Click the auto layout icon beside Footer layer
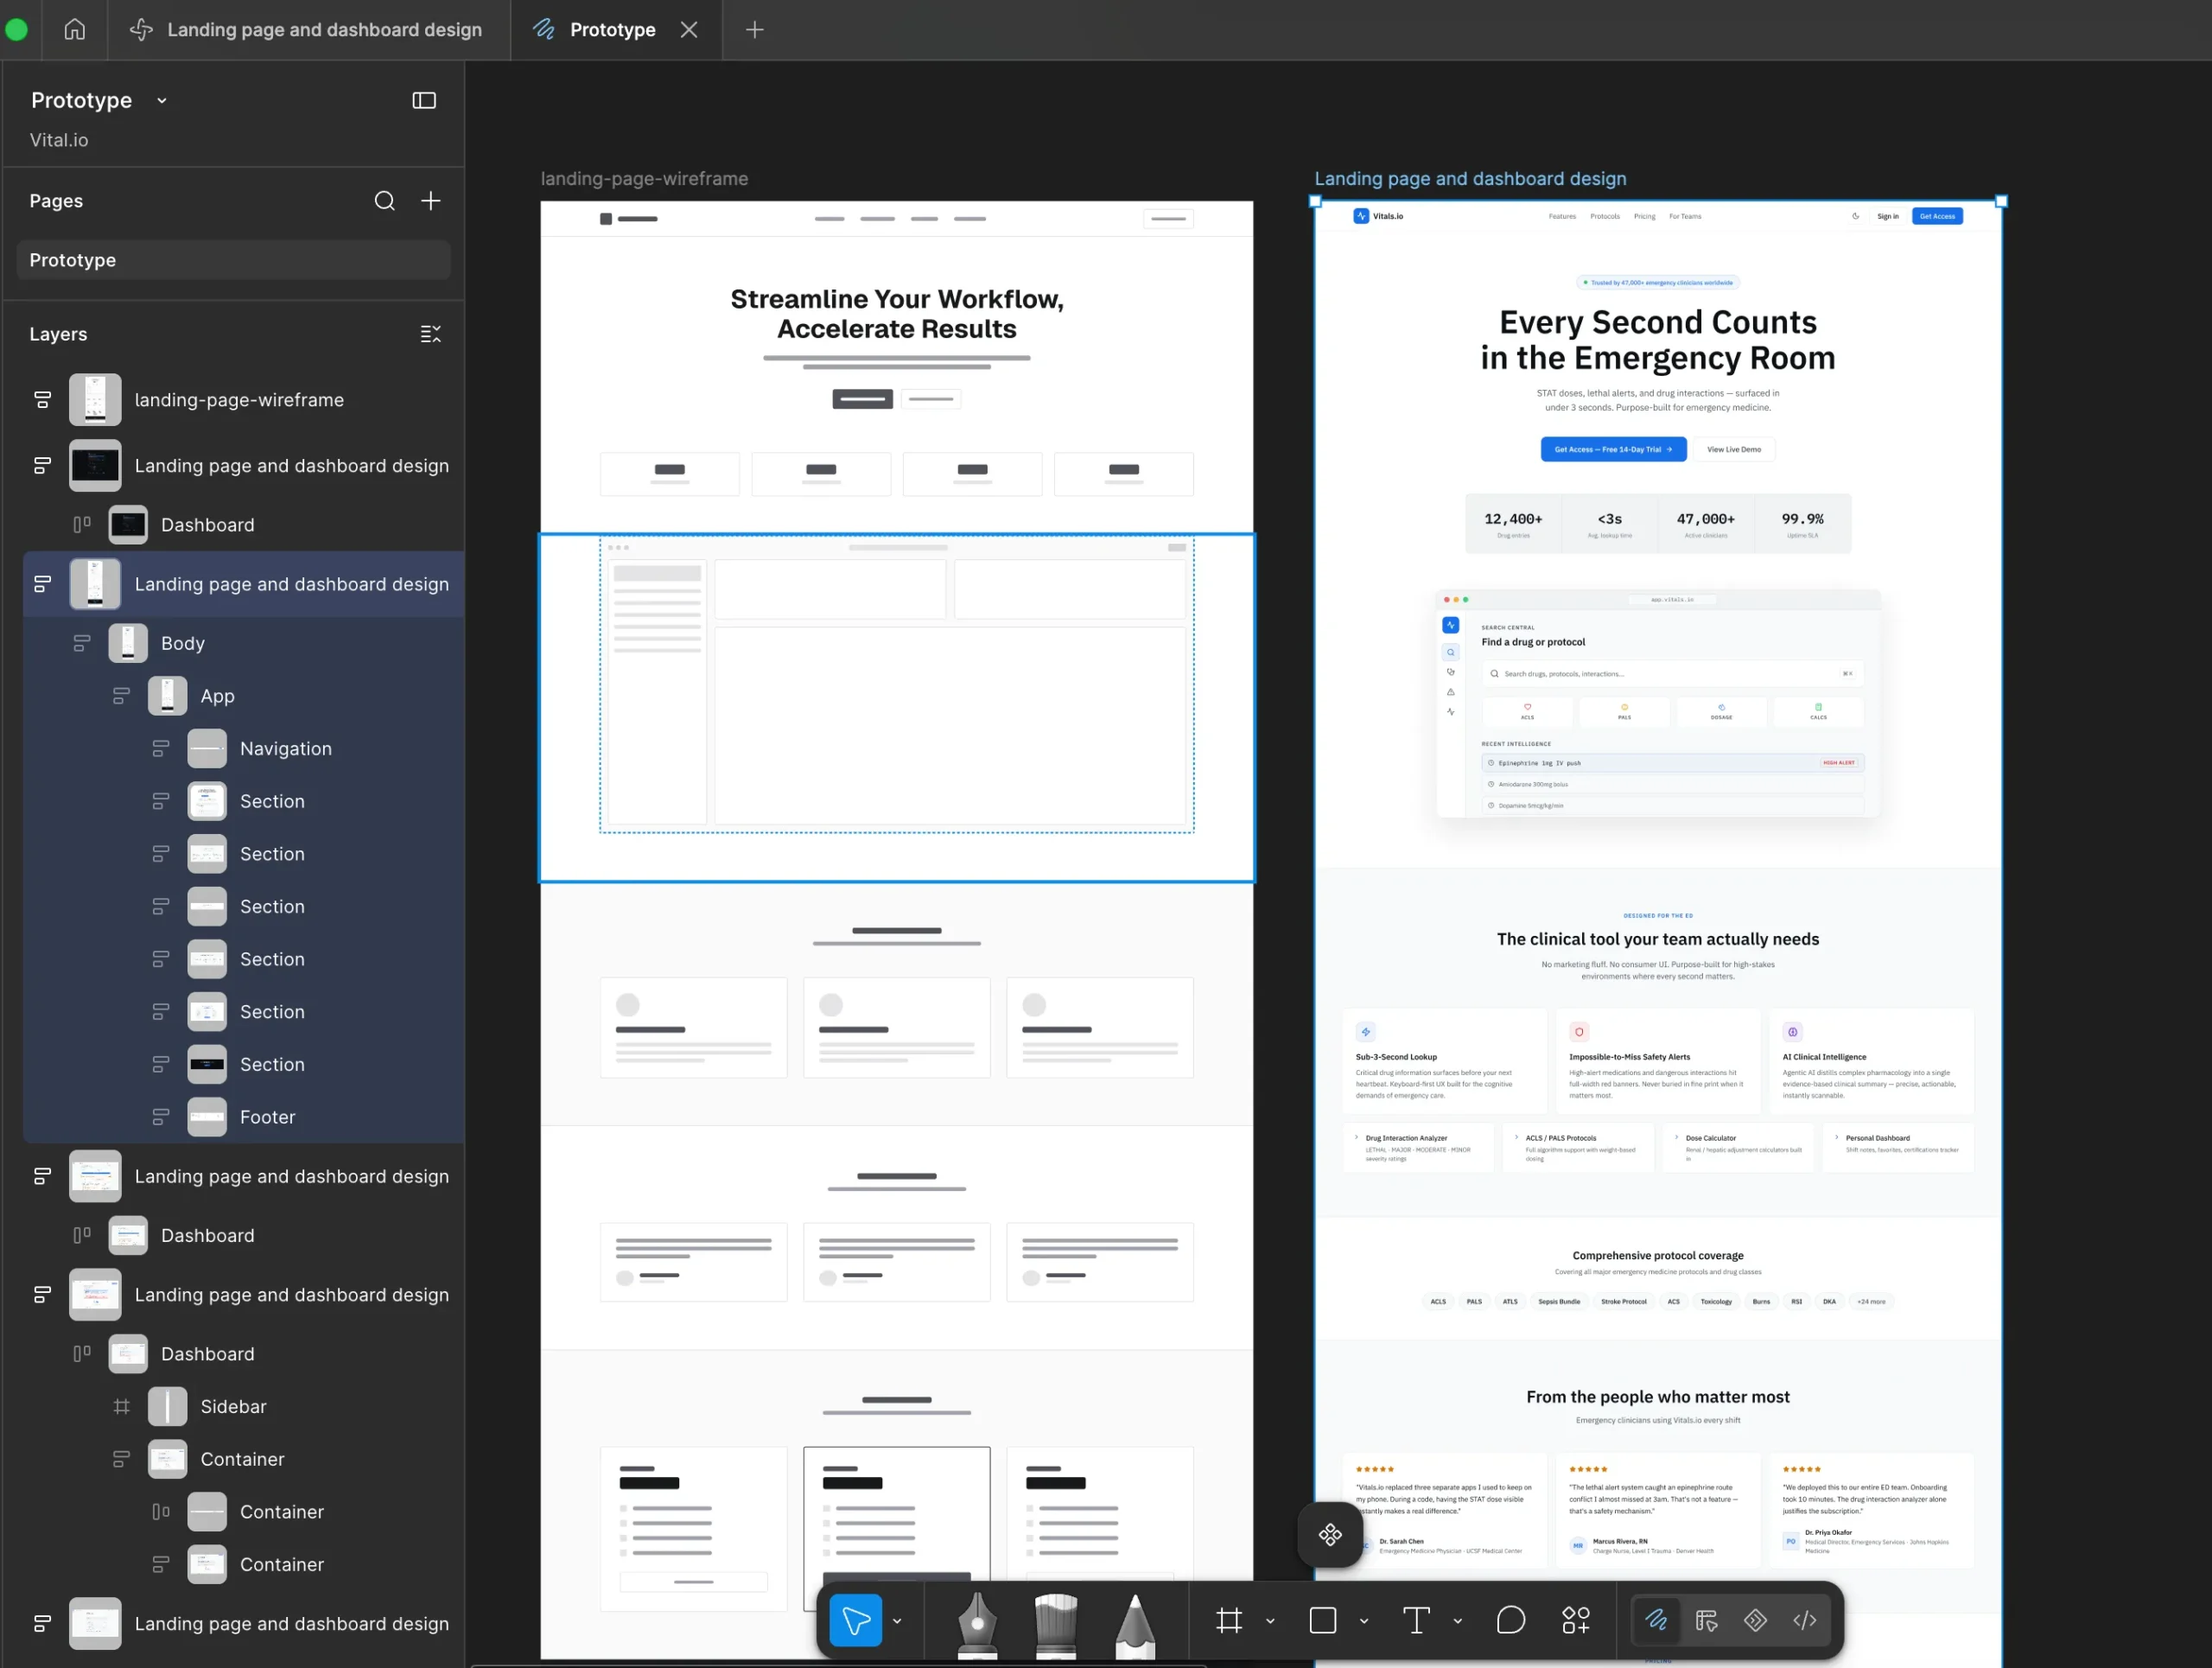2212x1668 pixels. [161, 1117]
